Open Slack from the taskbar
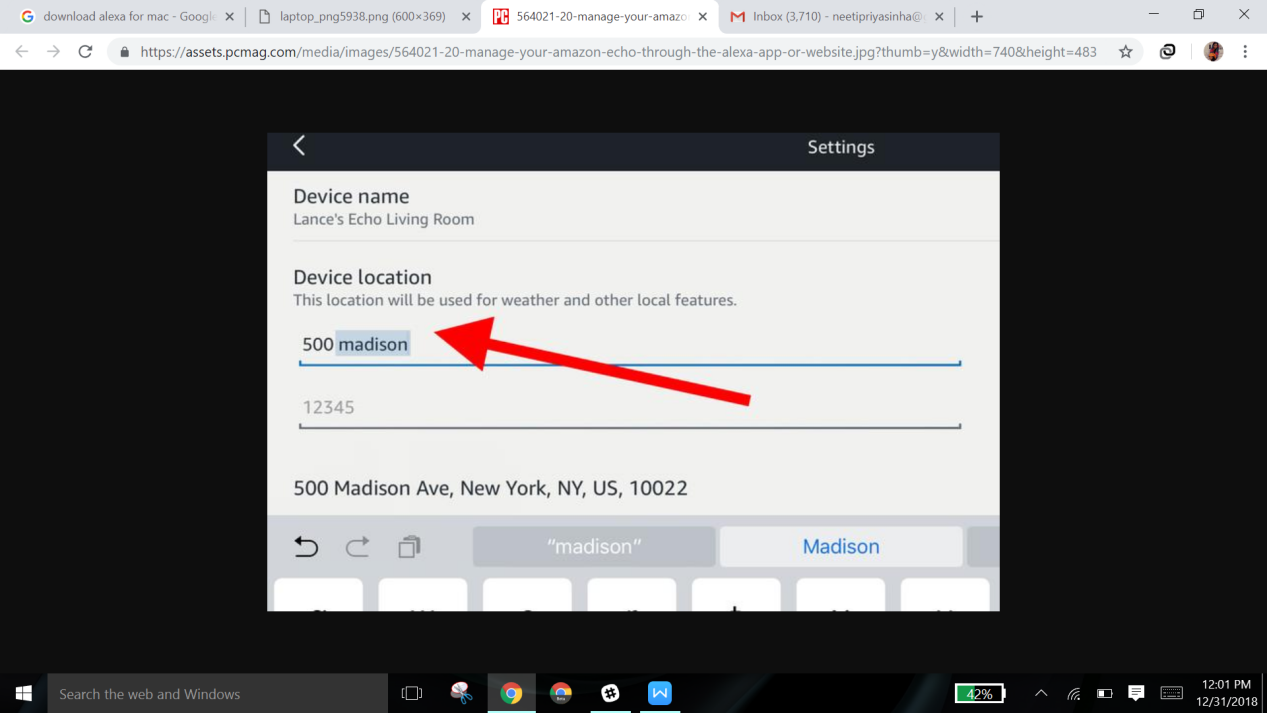 [610, 693]
